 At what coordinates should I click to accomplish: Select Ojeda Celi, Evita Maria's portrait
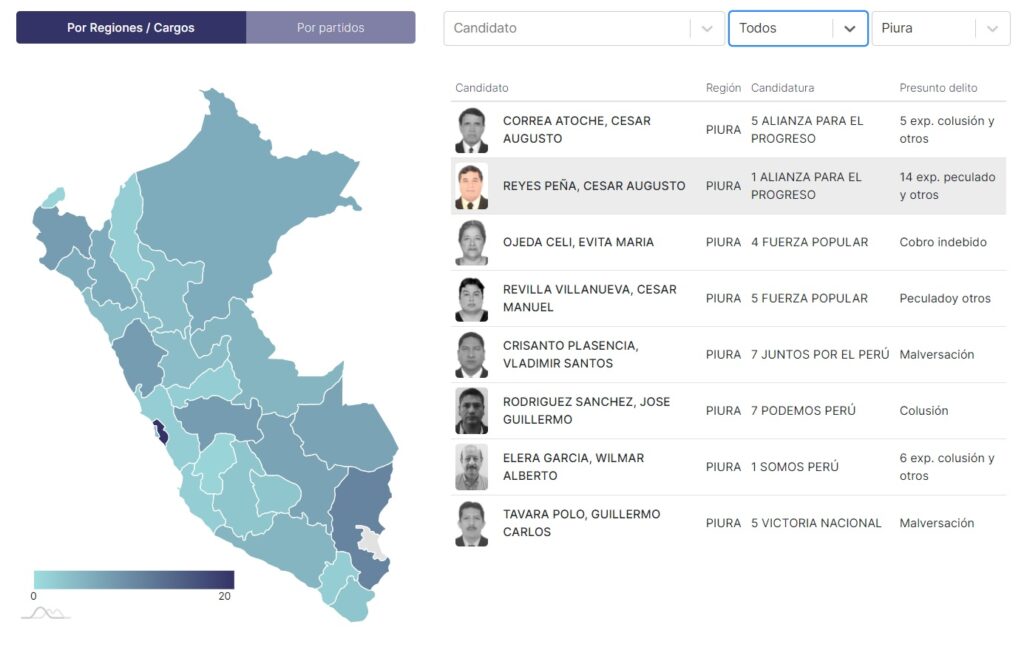pos(471,242)
